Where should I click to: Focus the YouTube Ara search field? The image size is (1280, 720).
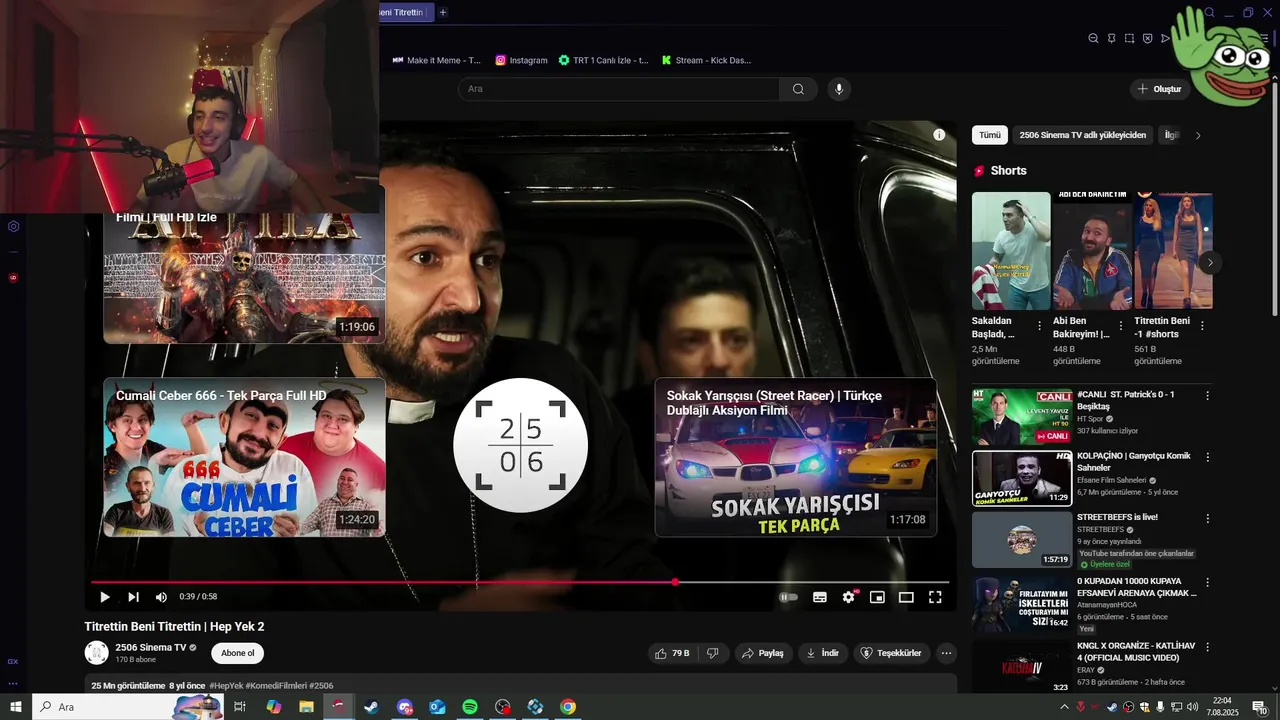coord(618,89)
